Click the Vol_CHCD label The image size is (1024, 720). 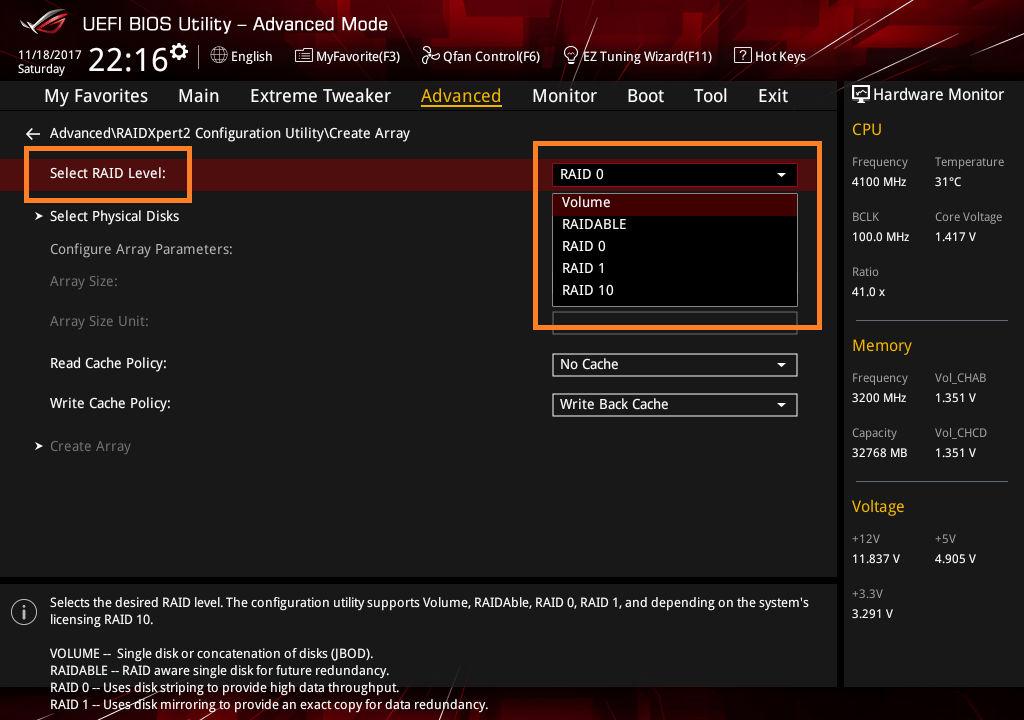pos(961,433)
